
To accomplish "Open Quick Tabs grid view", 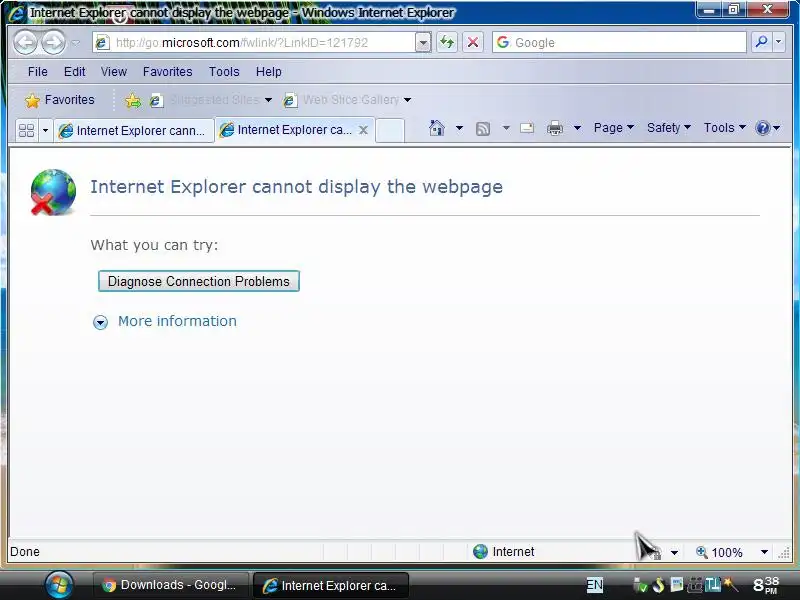I will tap(26, 131).
